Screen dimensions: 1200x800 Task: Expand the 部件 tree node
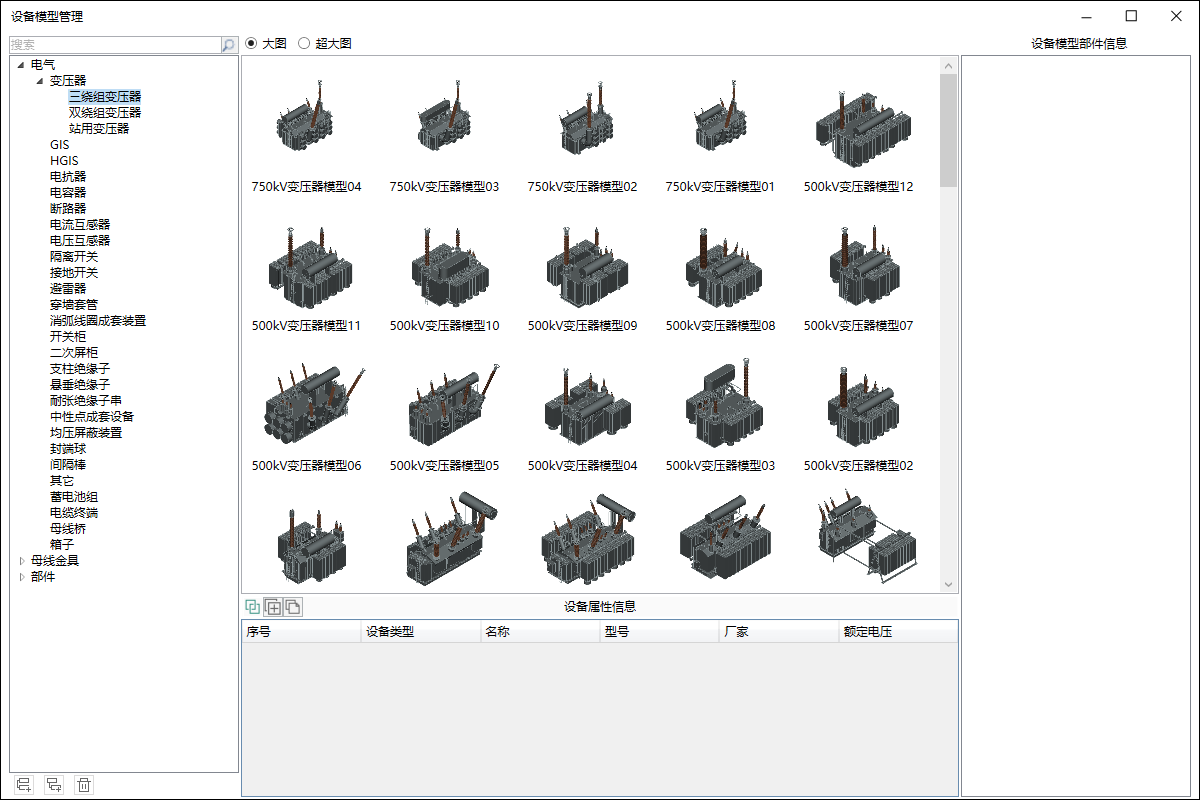pos(22,577)
